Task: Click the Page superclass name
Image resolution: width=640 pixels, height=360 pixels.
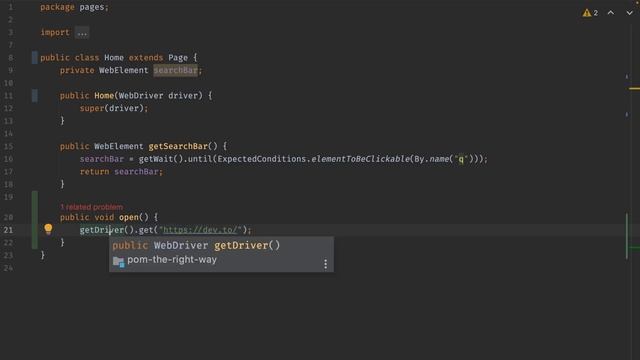Action: click(x=178, y=58)
